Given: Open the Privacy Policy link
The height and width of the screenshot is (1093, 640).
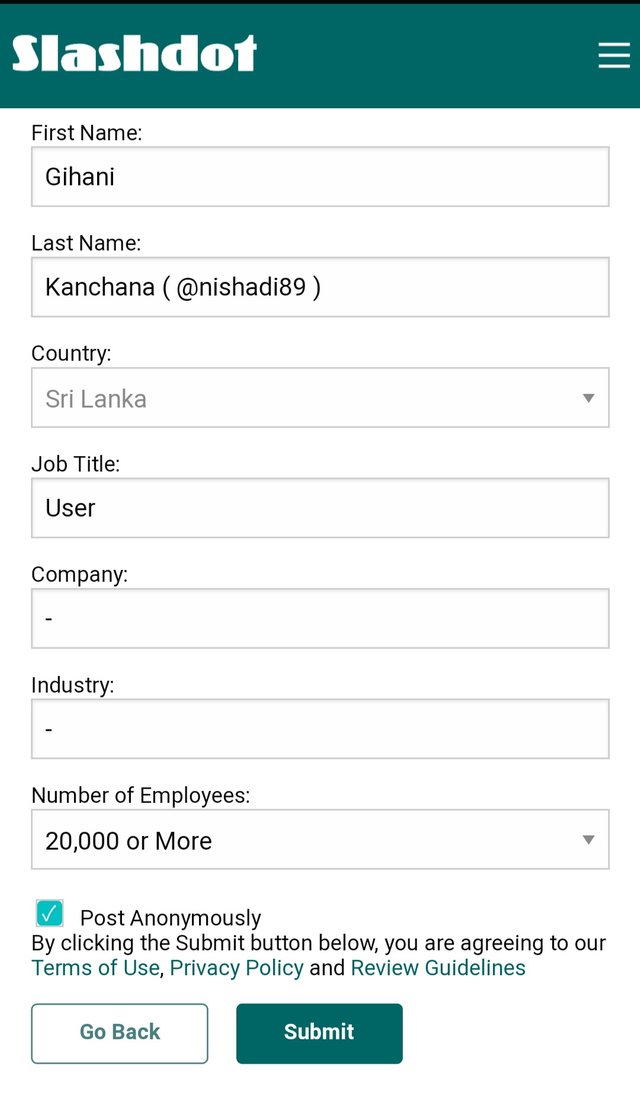Looking at the screenshot, I should pos(236,968).
